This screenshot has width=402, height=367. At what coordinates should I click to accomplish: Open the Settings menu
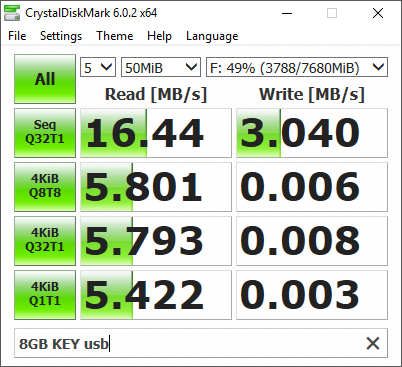pos(61,36)
